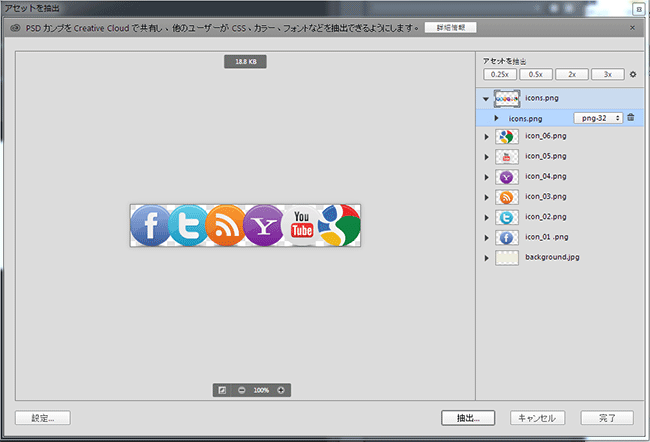Open 設定... settings button

42,418
